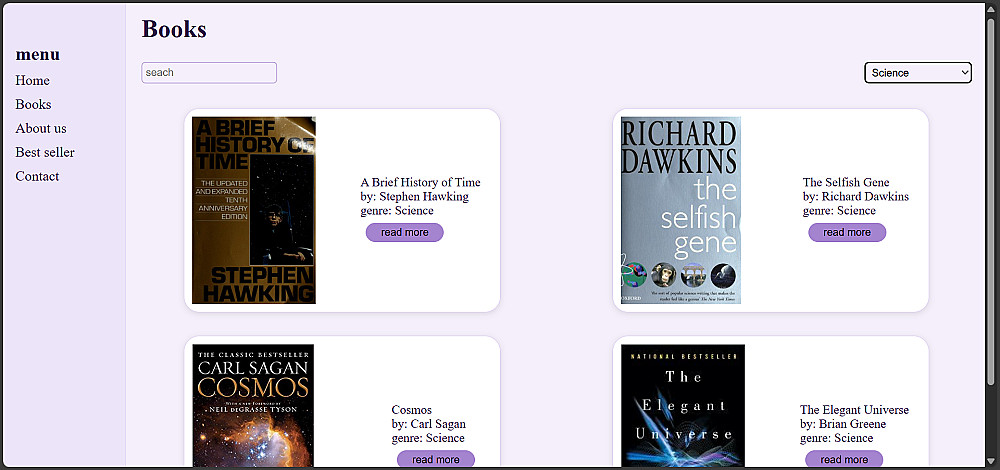Open the Contact menu link

point(37,176)
